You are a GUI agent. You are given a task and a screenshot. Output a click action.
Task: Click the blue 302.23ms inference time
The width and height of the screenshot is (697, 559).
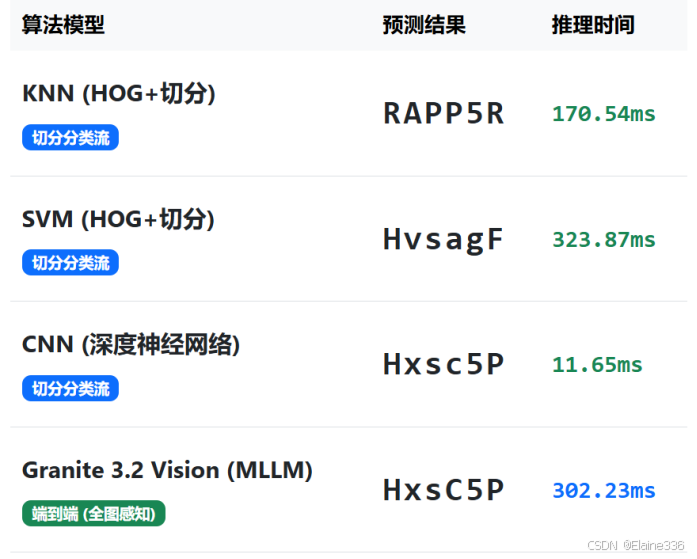(x=604, y=491)
